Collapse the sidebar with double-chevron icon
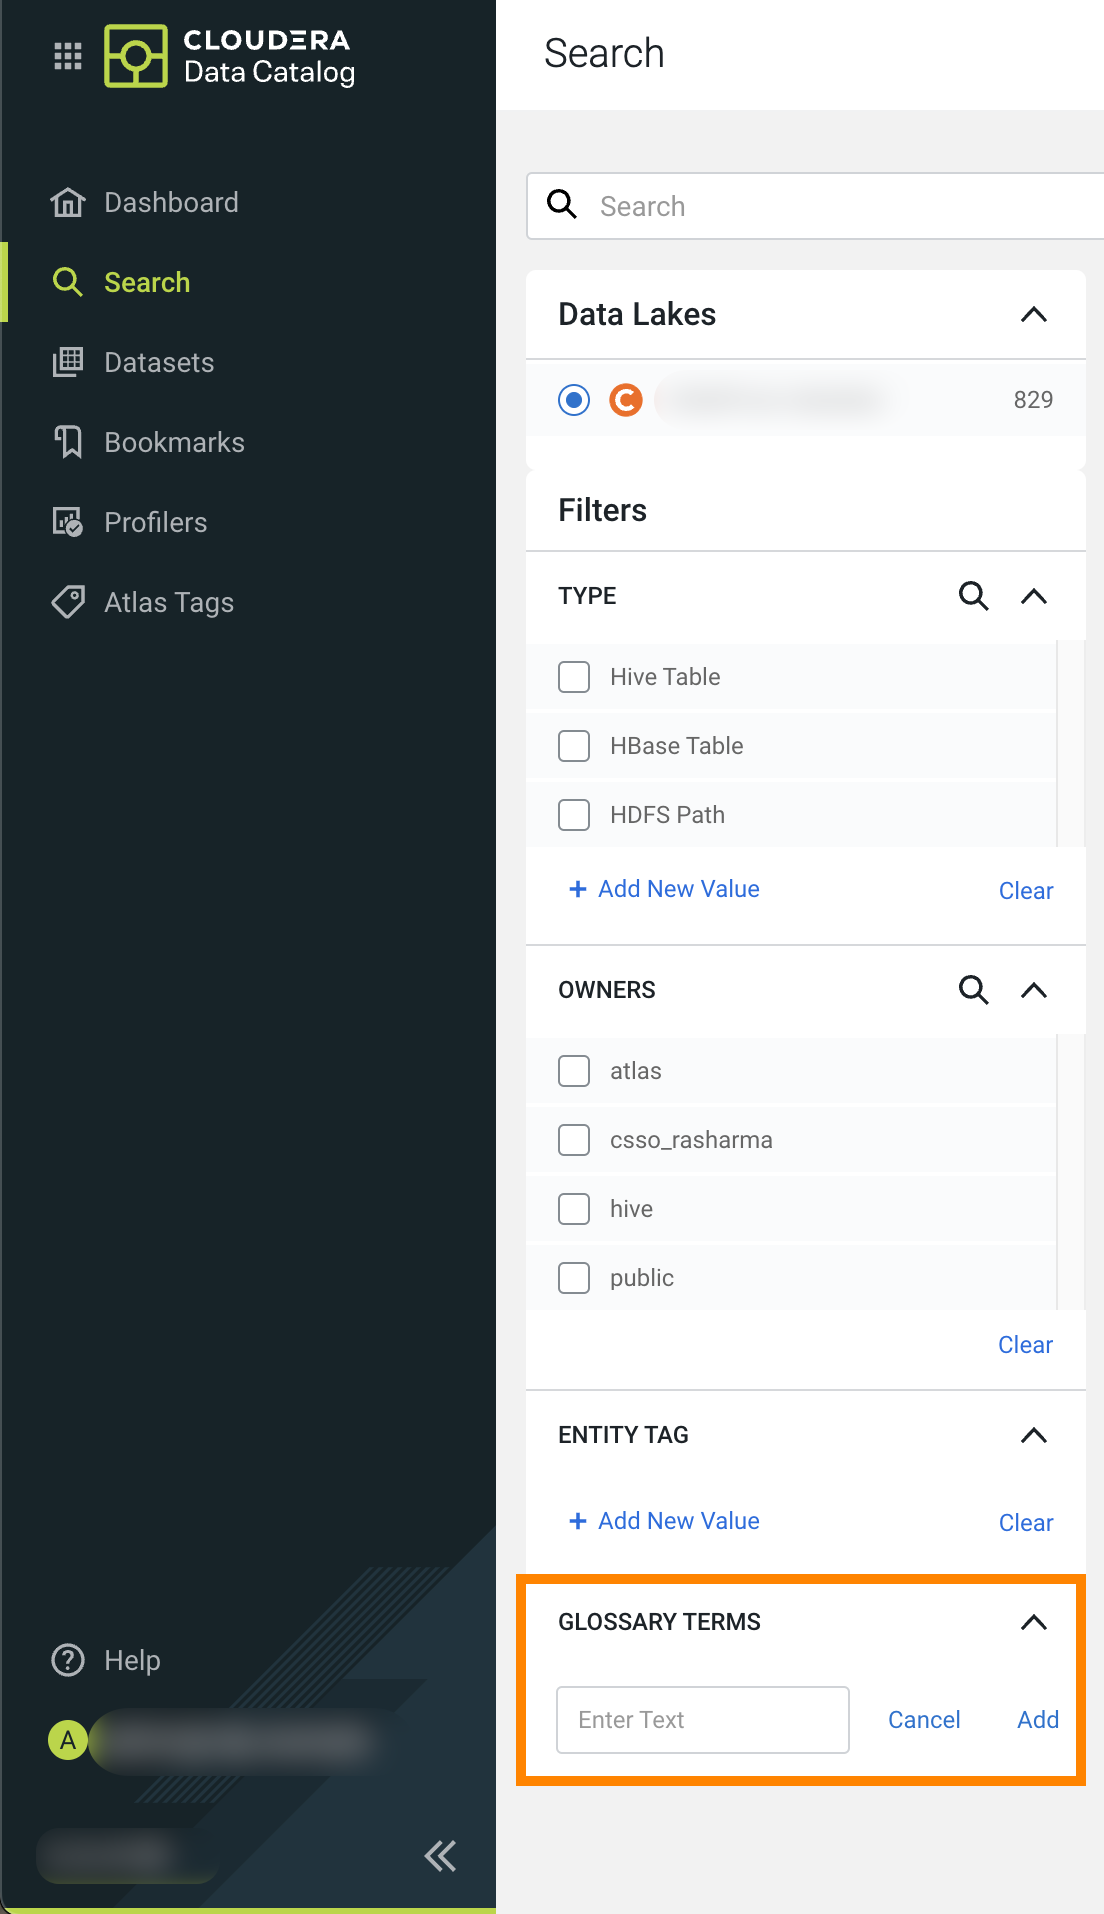This screenshot has width=1104, height=1914. [439, 1856]
